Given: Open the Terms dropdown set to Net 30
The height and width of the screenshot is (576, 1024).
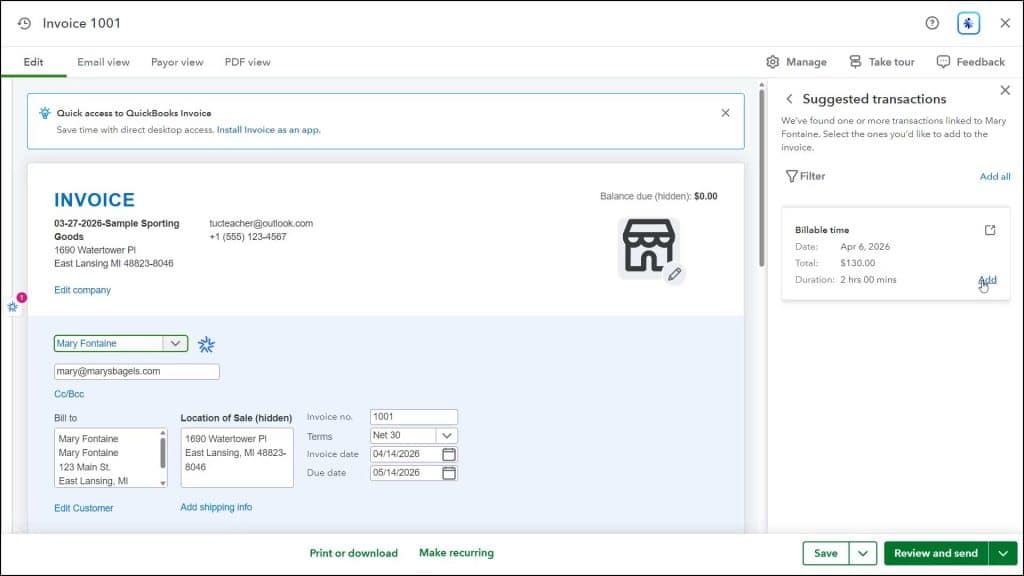Looking at the screenshot, I should pos(447,435).
